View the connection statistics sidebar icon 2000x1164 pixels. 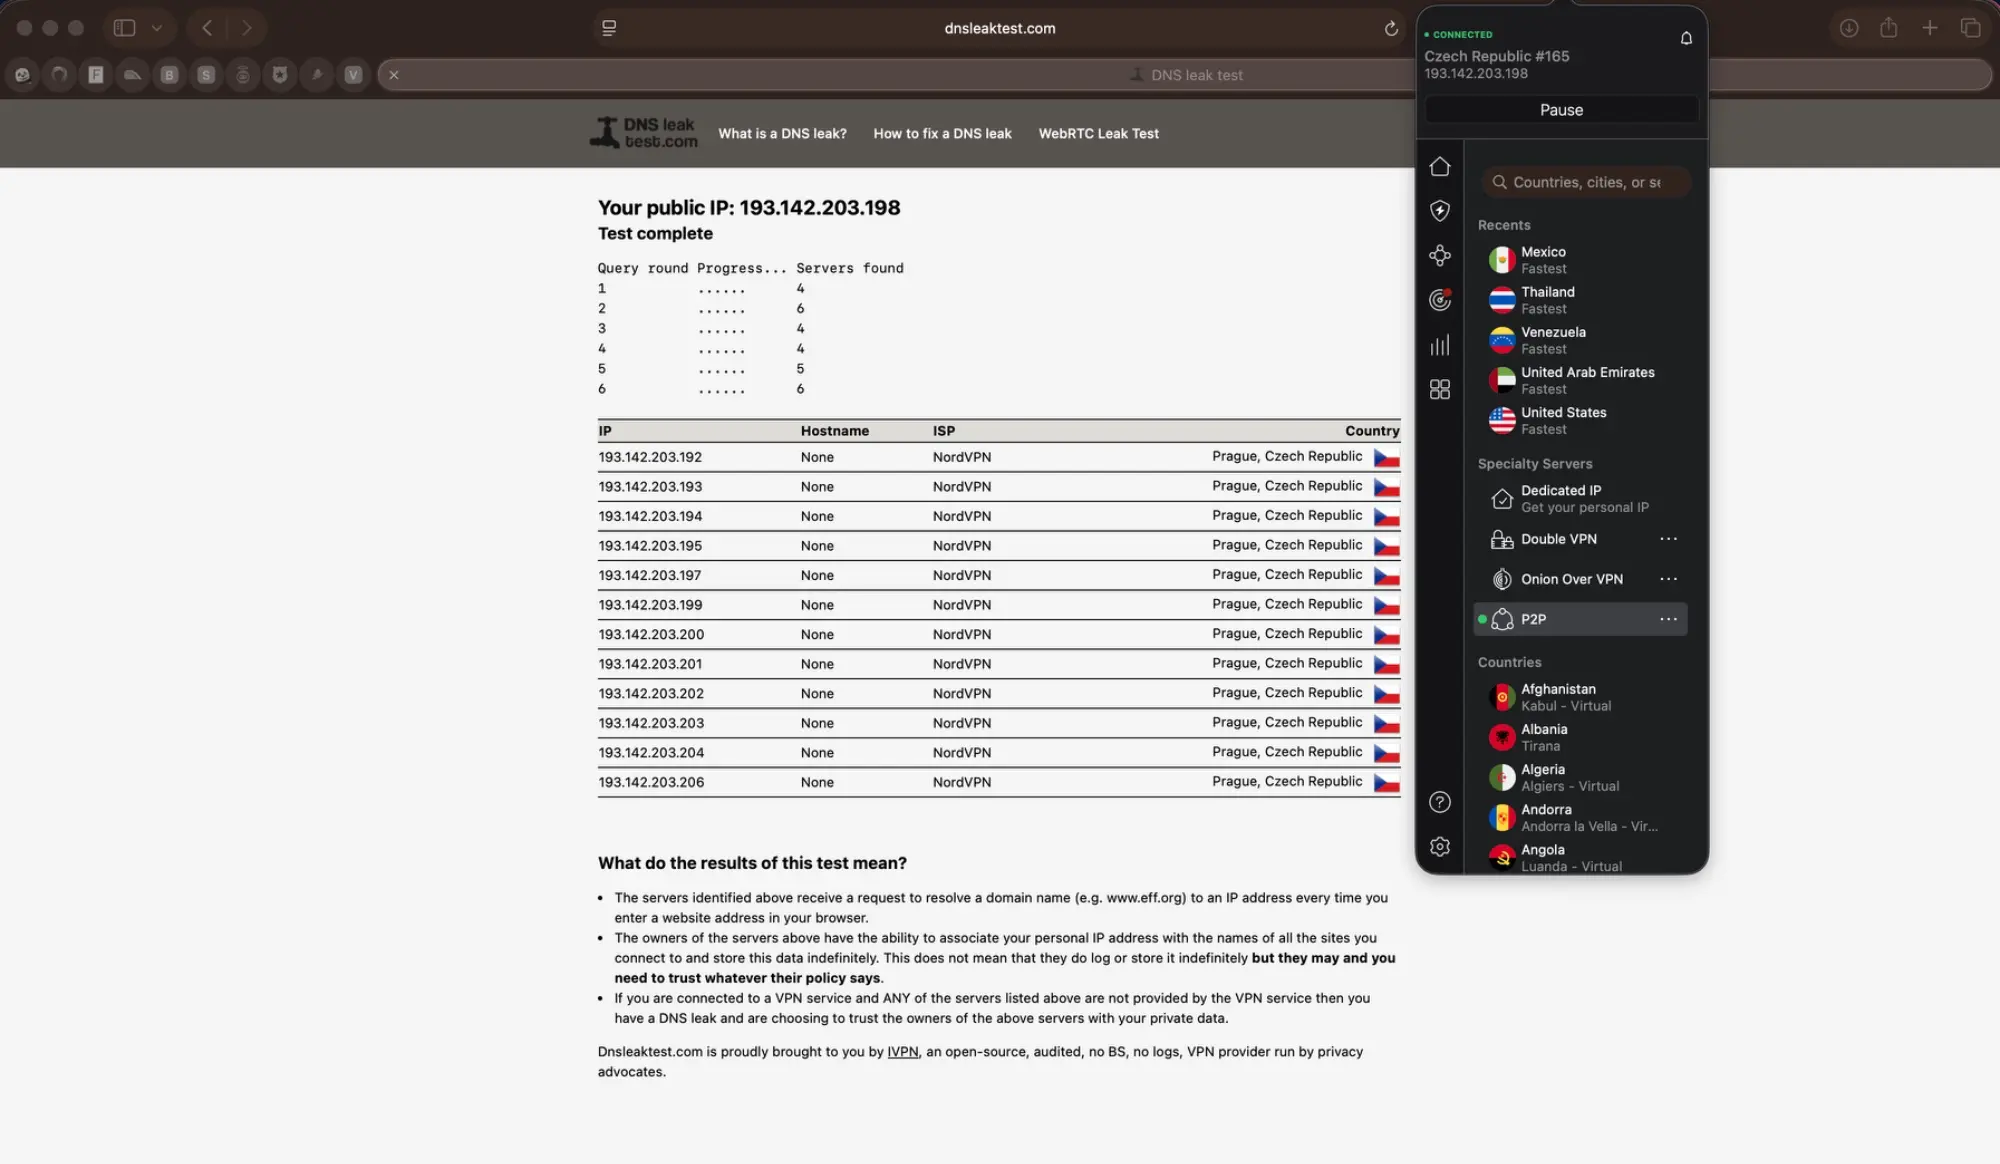pyautogui.click(x=1440, y=344)
